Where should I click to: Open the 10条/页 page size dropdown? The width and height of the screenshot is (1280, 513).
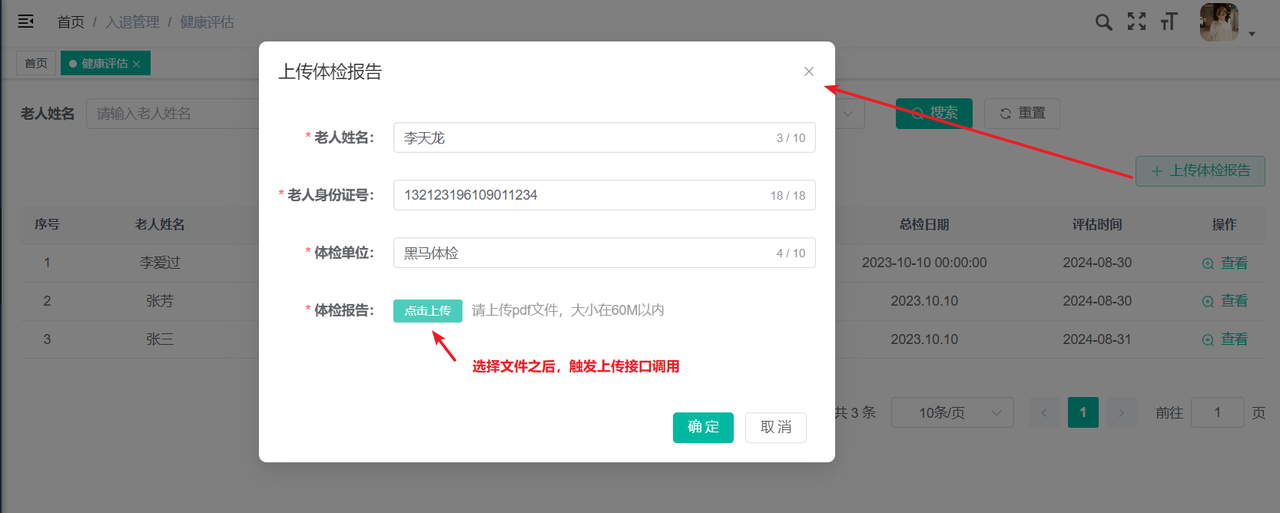coord(952,412)
